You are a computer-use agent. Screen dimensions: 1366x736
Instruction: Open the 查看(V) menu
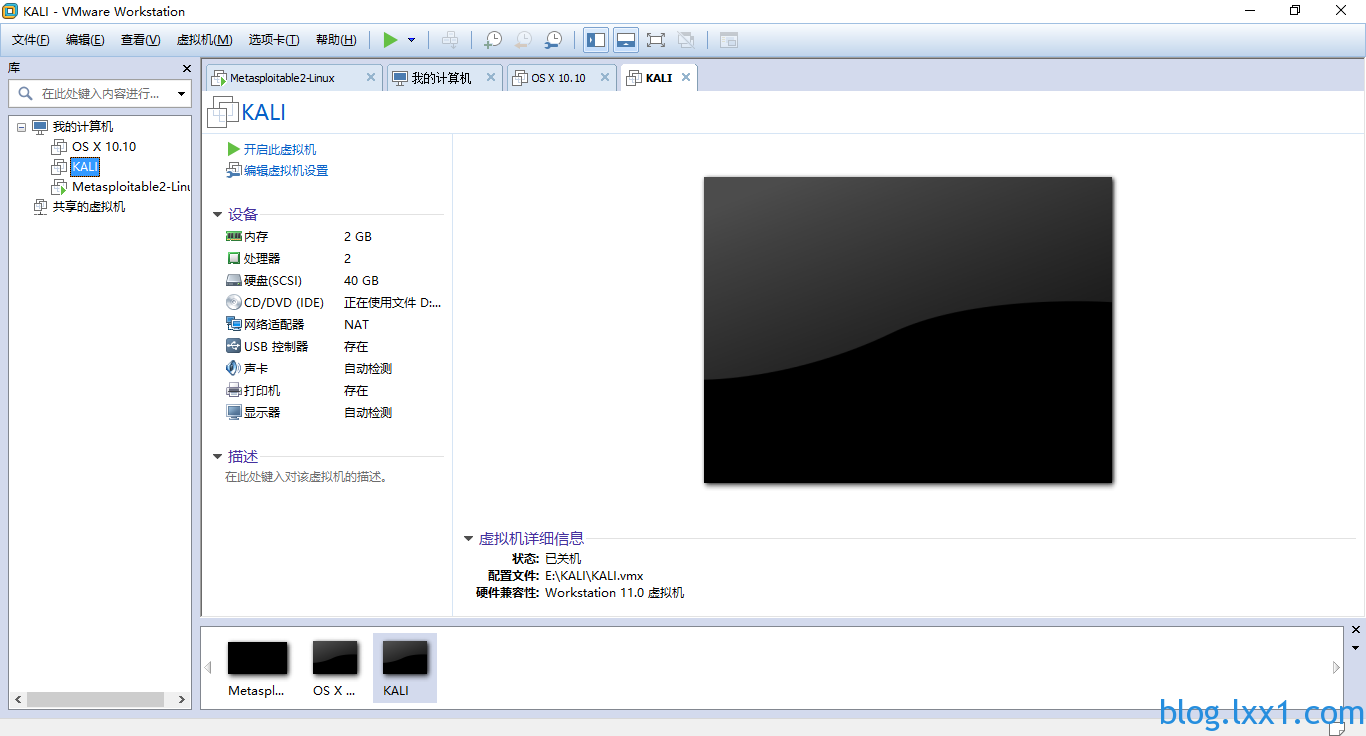(140, 40)
